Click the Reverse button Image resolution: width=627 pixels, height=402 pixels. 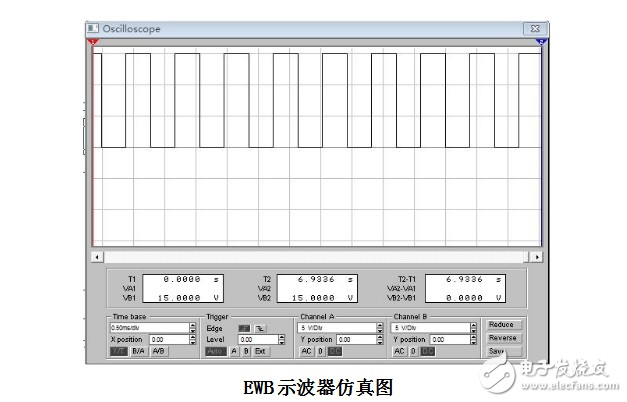(502, 338)
